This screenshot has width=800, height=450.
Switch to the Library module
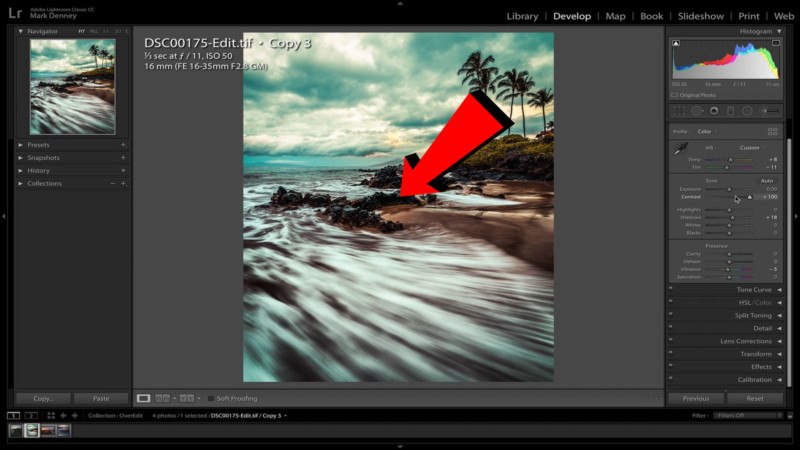tap(522, 16)
